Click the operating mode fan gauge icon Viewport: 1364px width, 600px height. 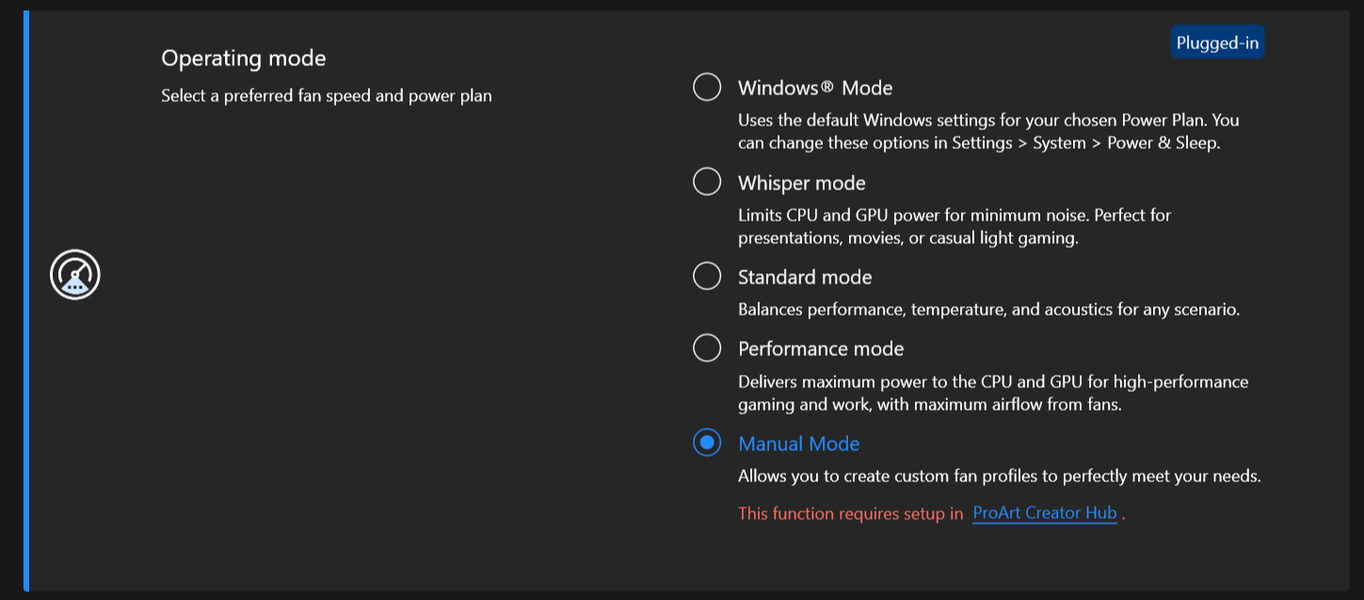point(75,275)
